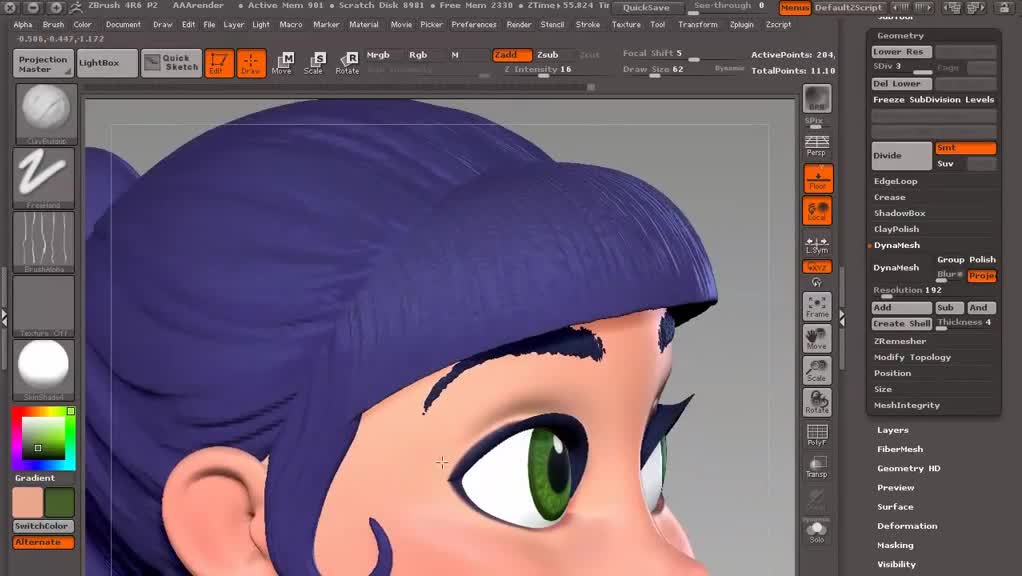Click the Rotate canvas navigation icon
This screenshot has height=576, width=1022.
coord(817,403)
